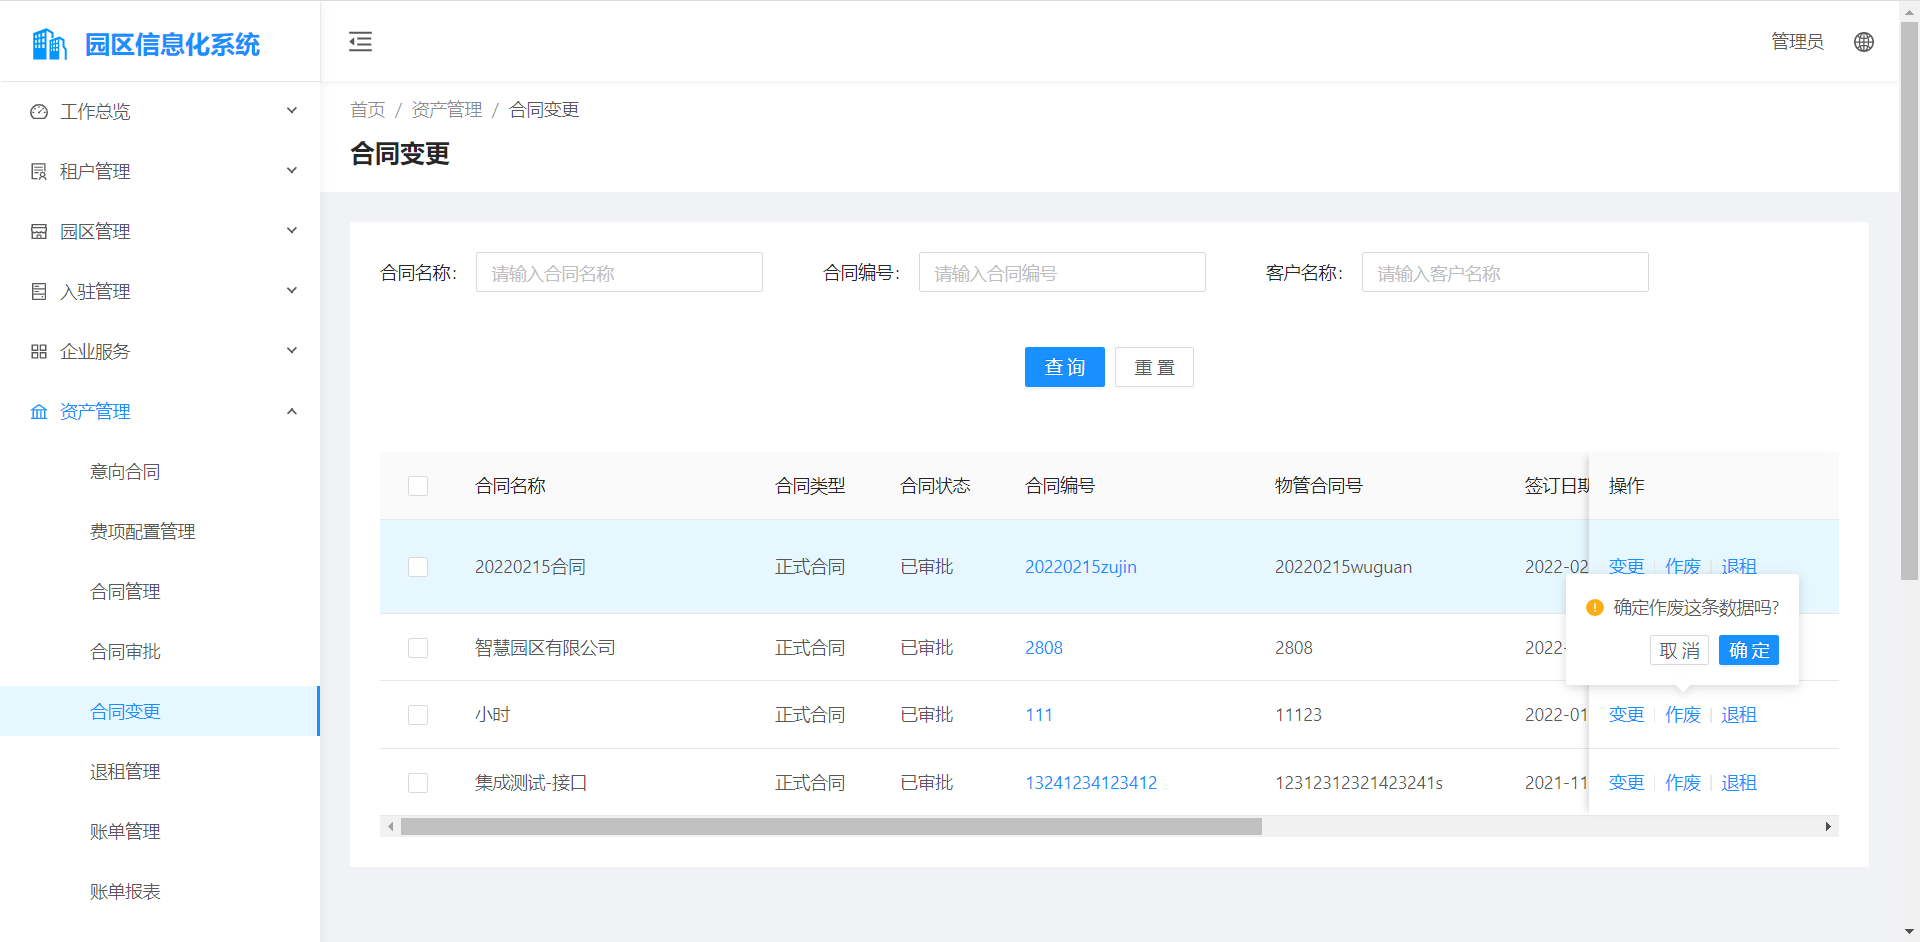Expand the 工作总览 menu chevron

(x=292, y=111)
